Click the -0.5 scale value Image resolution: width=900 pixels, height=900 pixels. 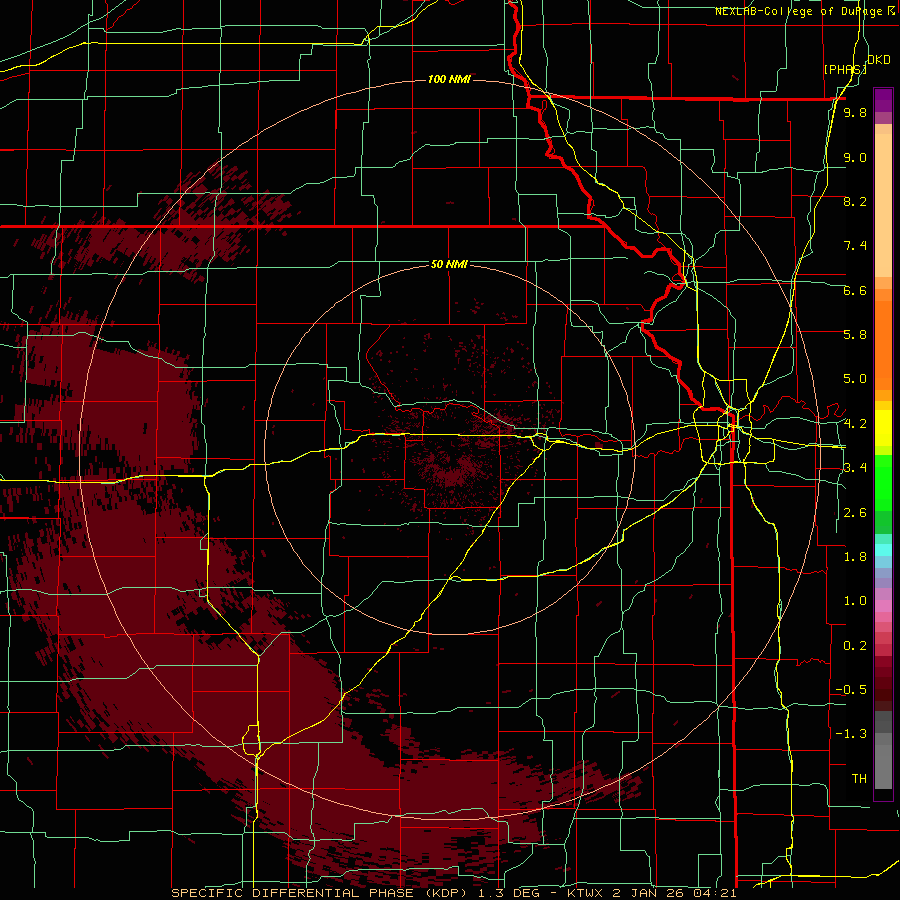(851, 690)
